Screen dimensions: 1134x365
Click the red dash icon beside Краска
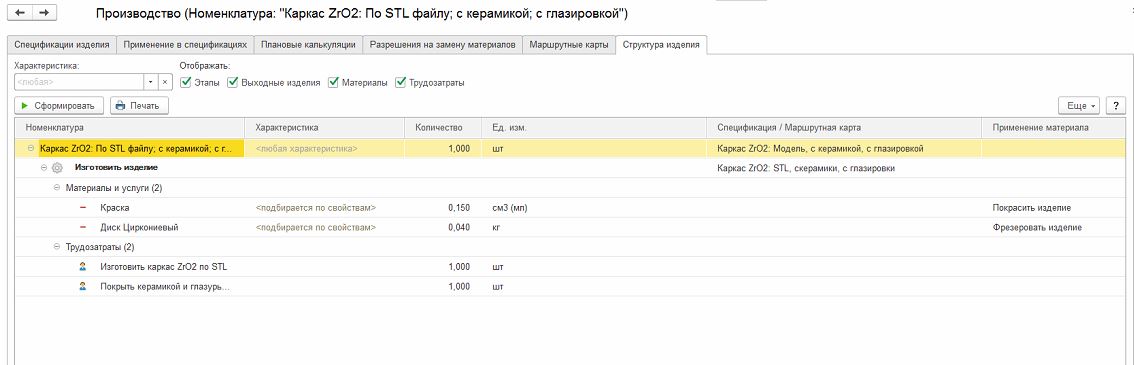click(x=82, y=208)
